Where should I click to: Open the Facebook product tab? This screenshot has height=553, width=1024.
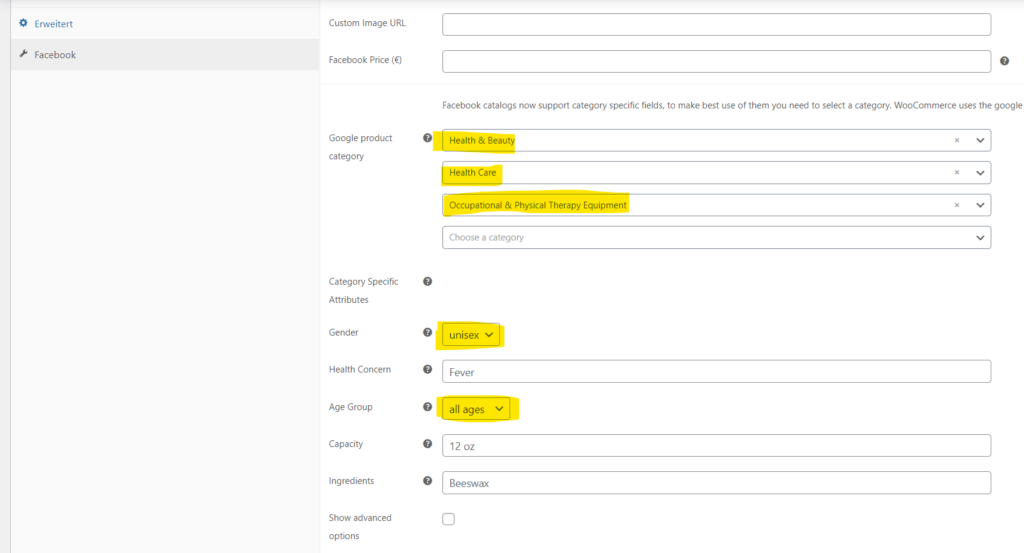[165, 55]
